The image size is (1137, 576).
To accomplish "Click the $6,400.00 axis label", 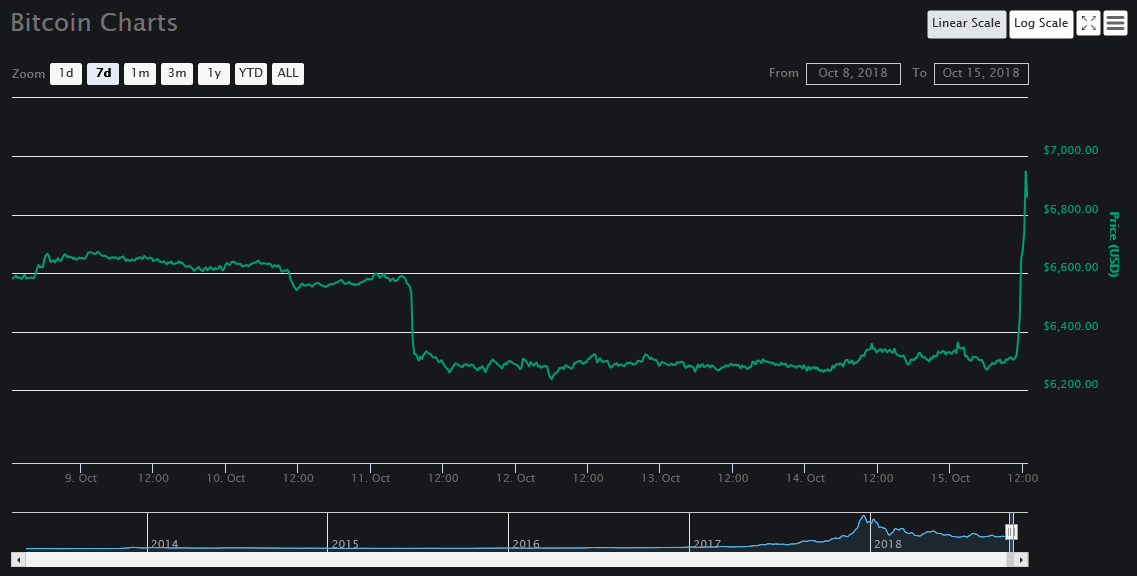I will (x=1070, y=326).
